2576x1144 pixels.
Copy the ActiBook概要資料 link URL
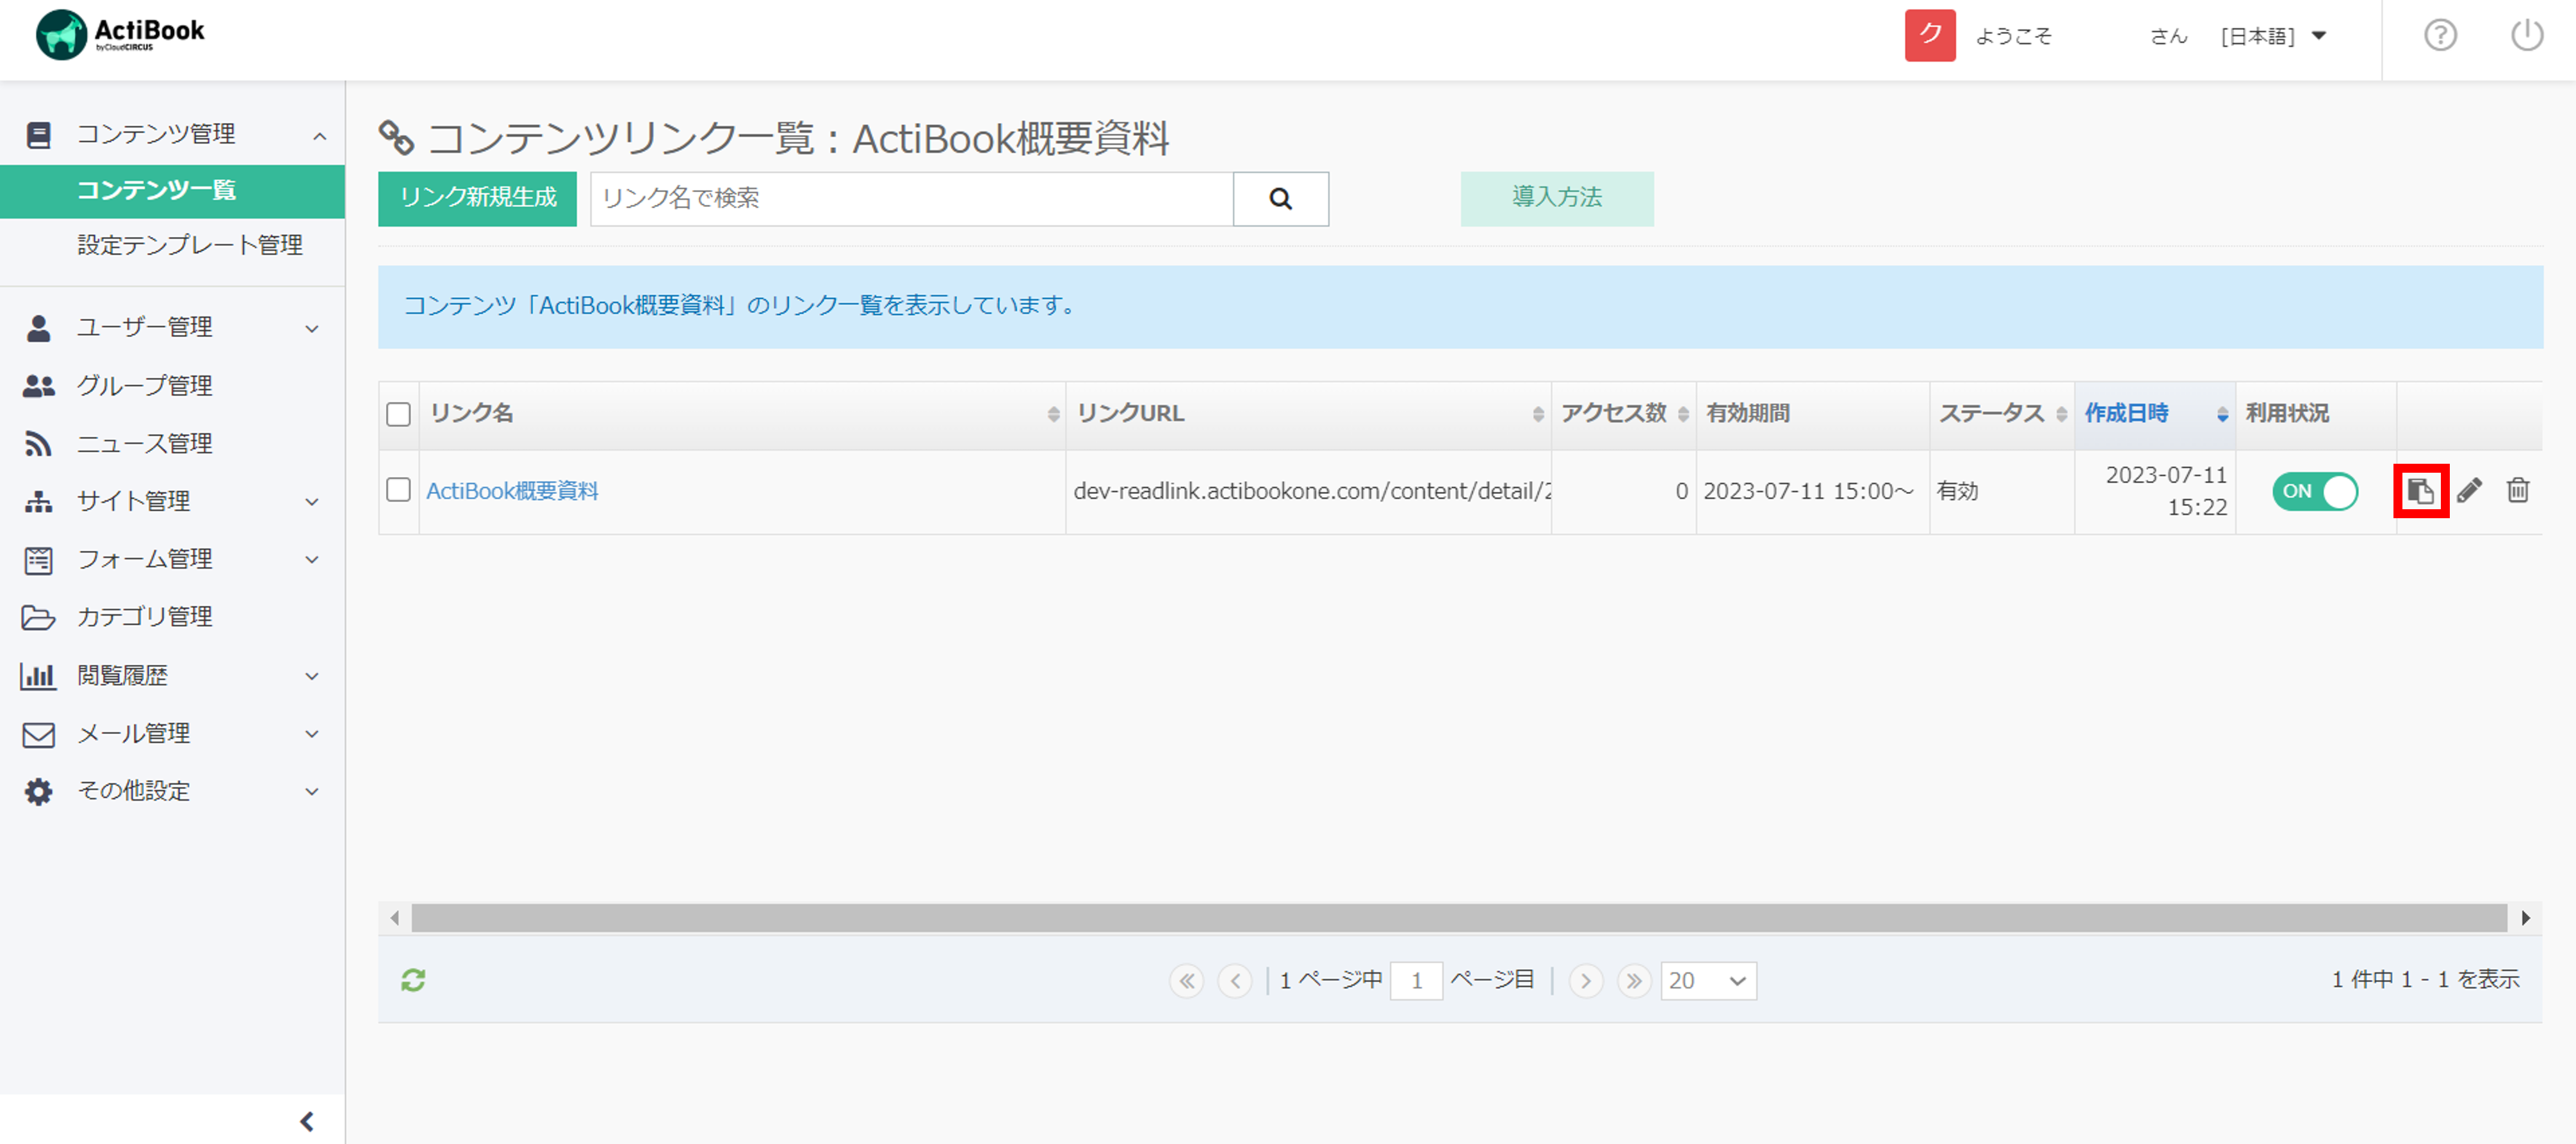coord(2421,491)
